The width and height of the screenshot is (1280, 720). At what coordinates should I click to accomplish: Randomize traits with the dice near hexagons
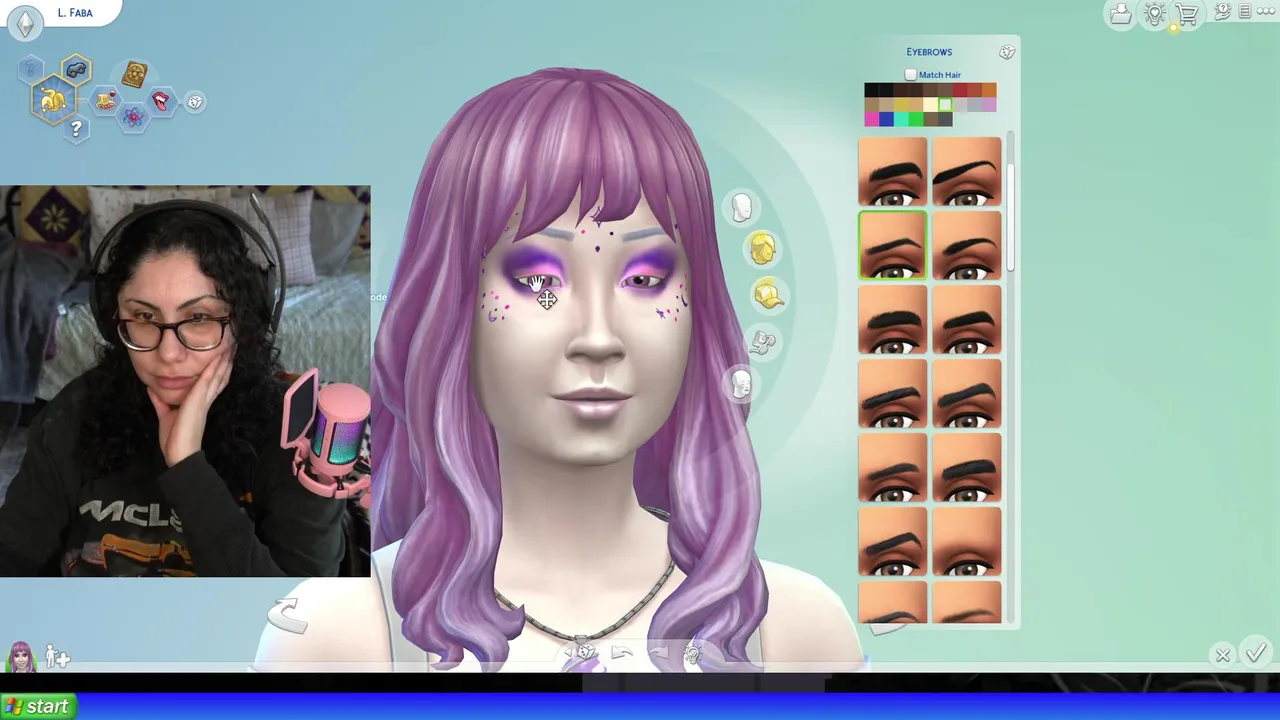[195, 102]
